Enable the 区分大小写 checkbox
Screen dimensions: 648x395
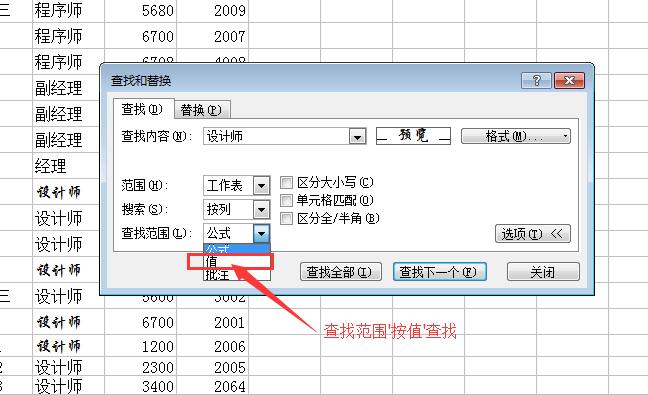pos(286,182)
